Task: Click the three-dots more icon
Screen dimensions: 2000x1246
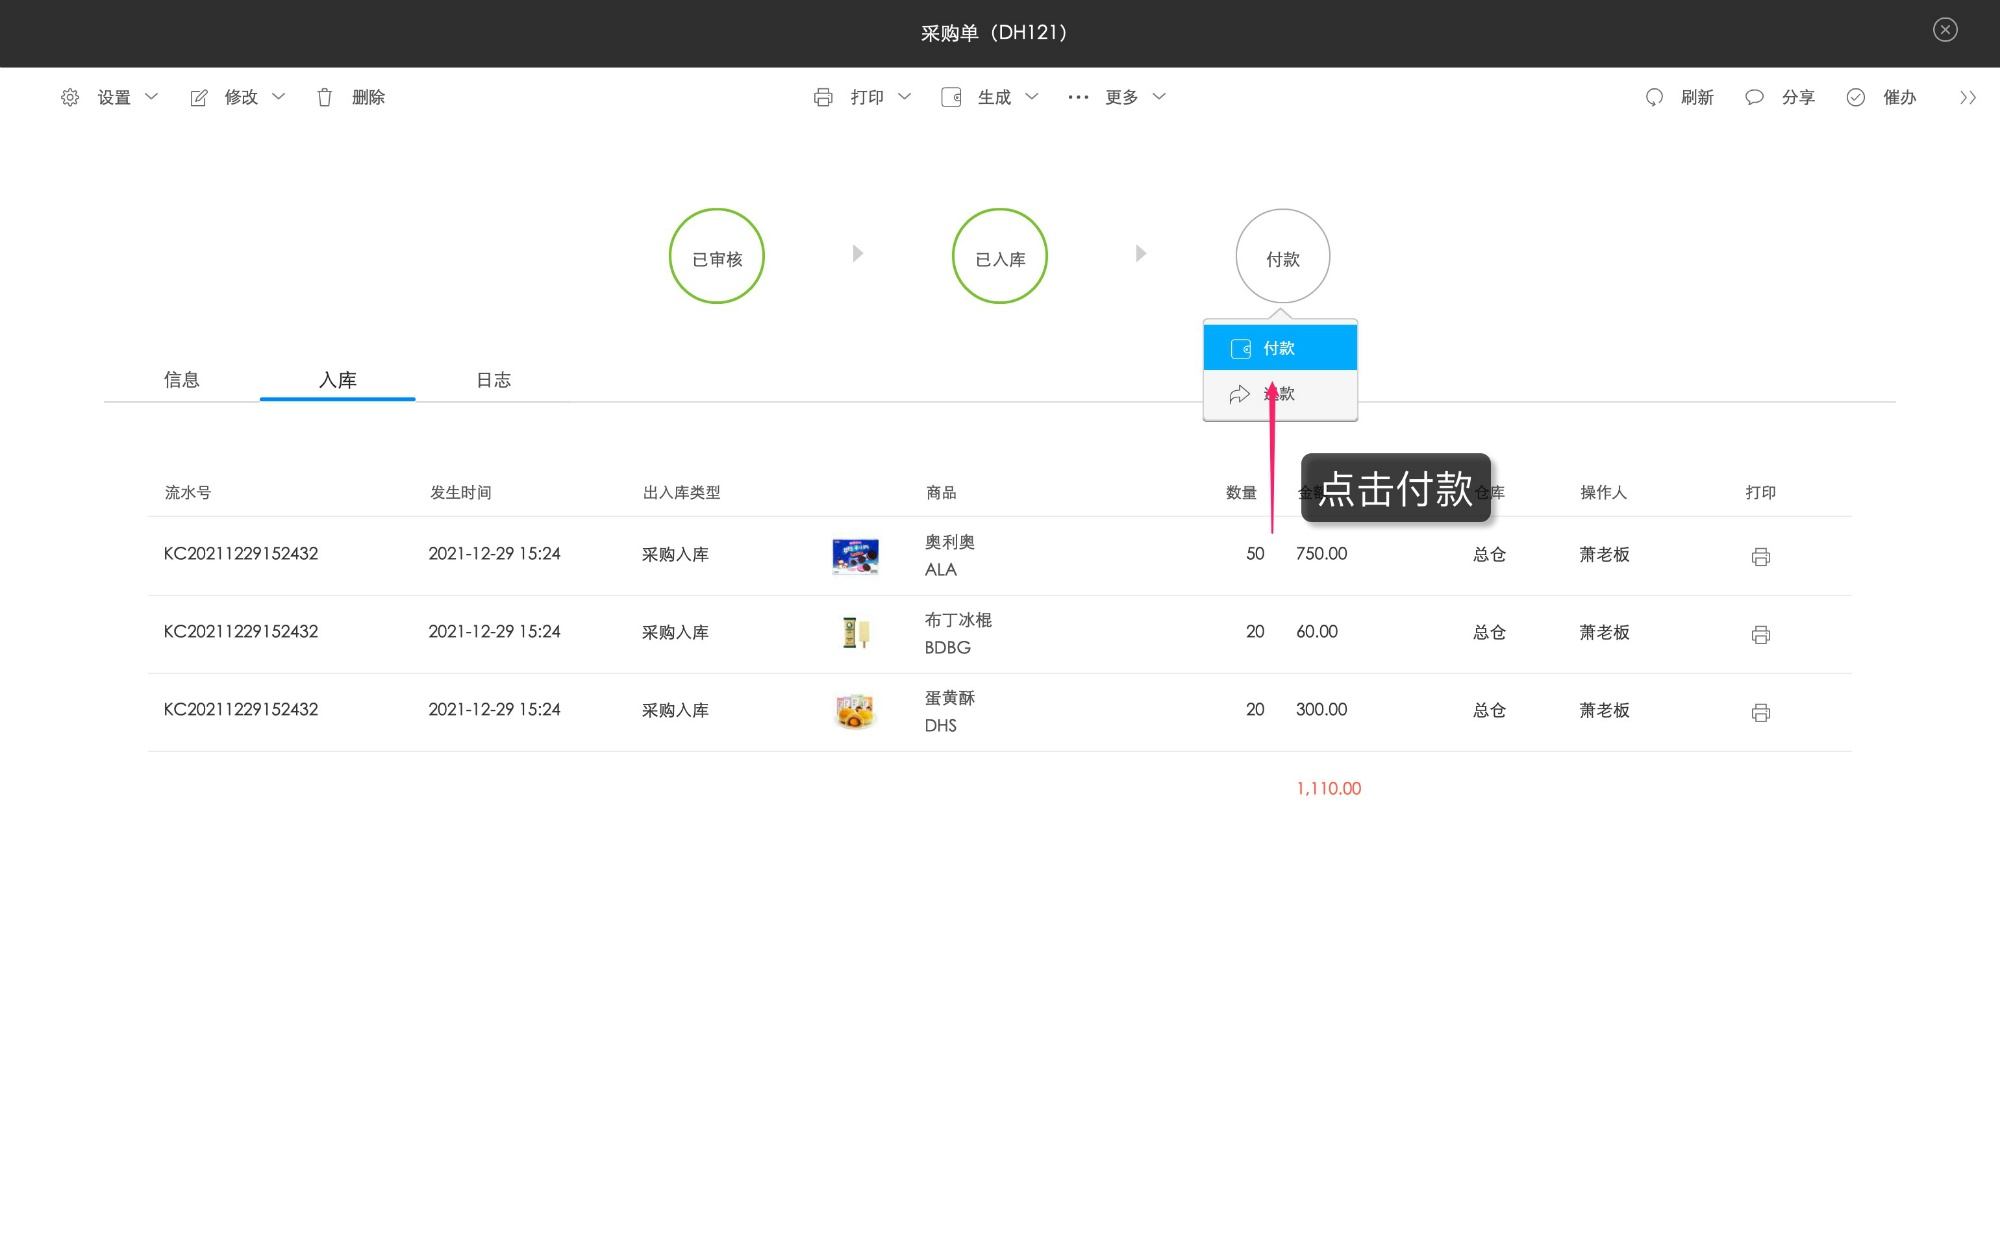Action: (x=1078, y=97)
